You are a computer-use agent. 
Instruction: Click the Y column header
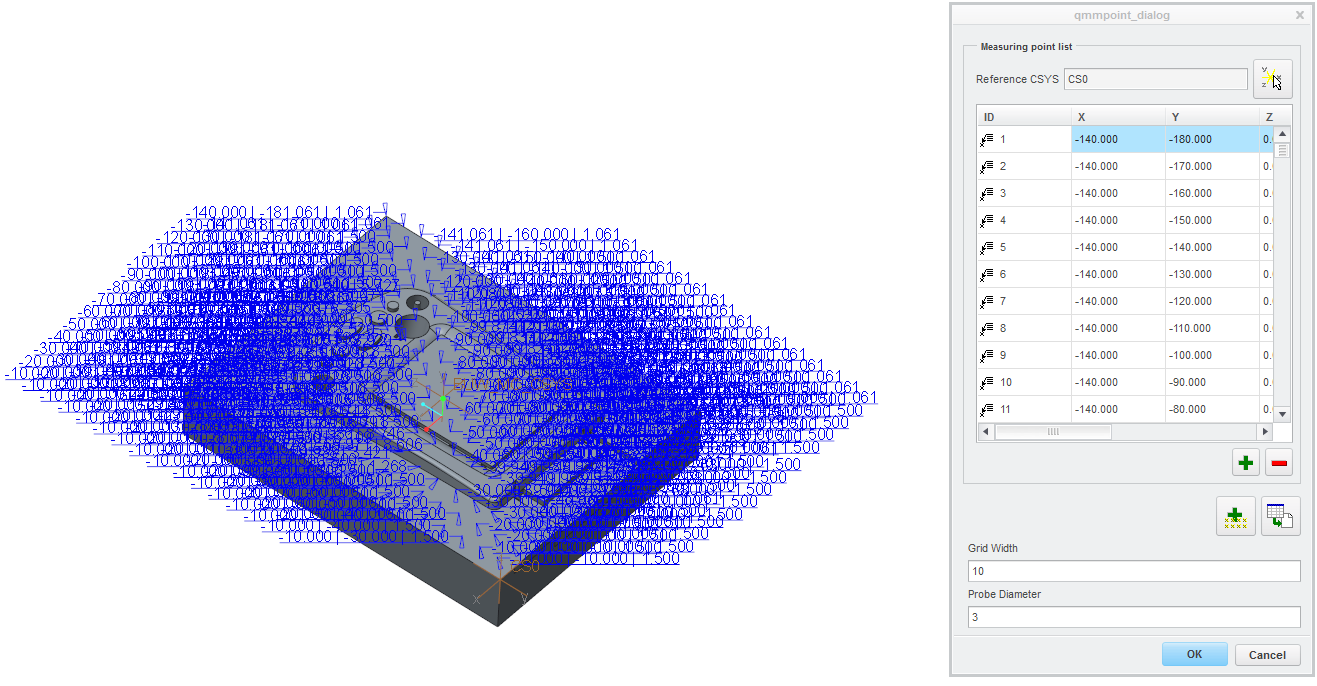1211,117
